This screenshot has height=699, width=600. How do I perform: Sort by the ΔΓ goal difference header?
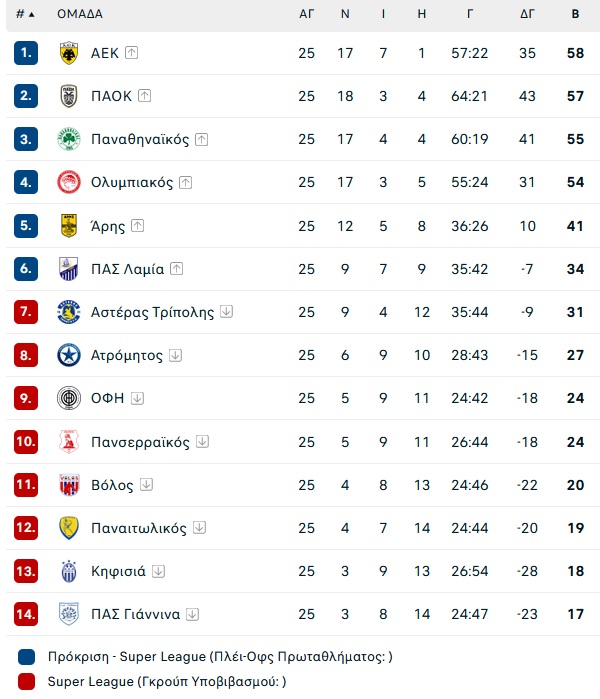click(527, 14)
